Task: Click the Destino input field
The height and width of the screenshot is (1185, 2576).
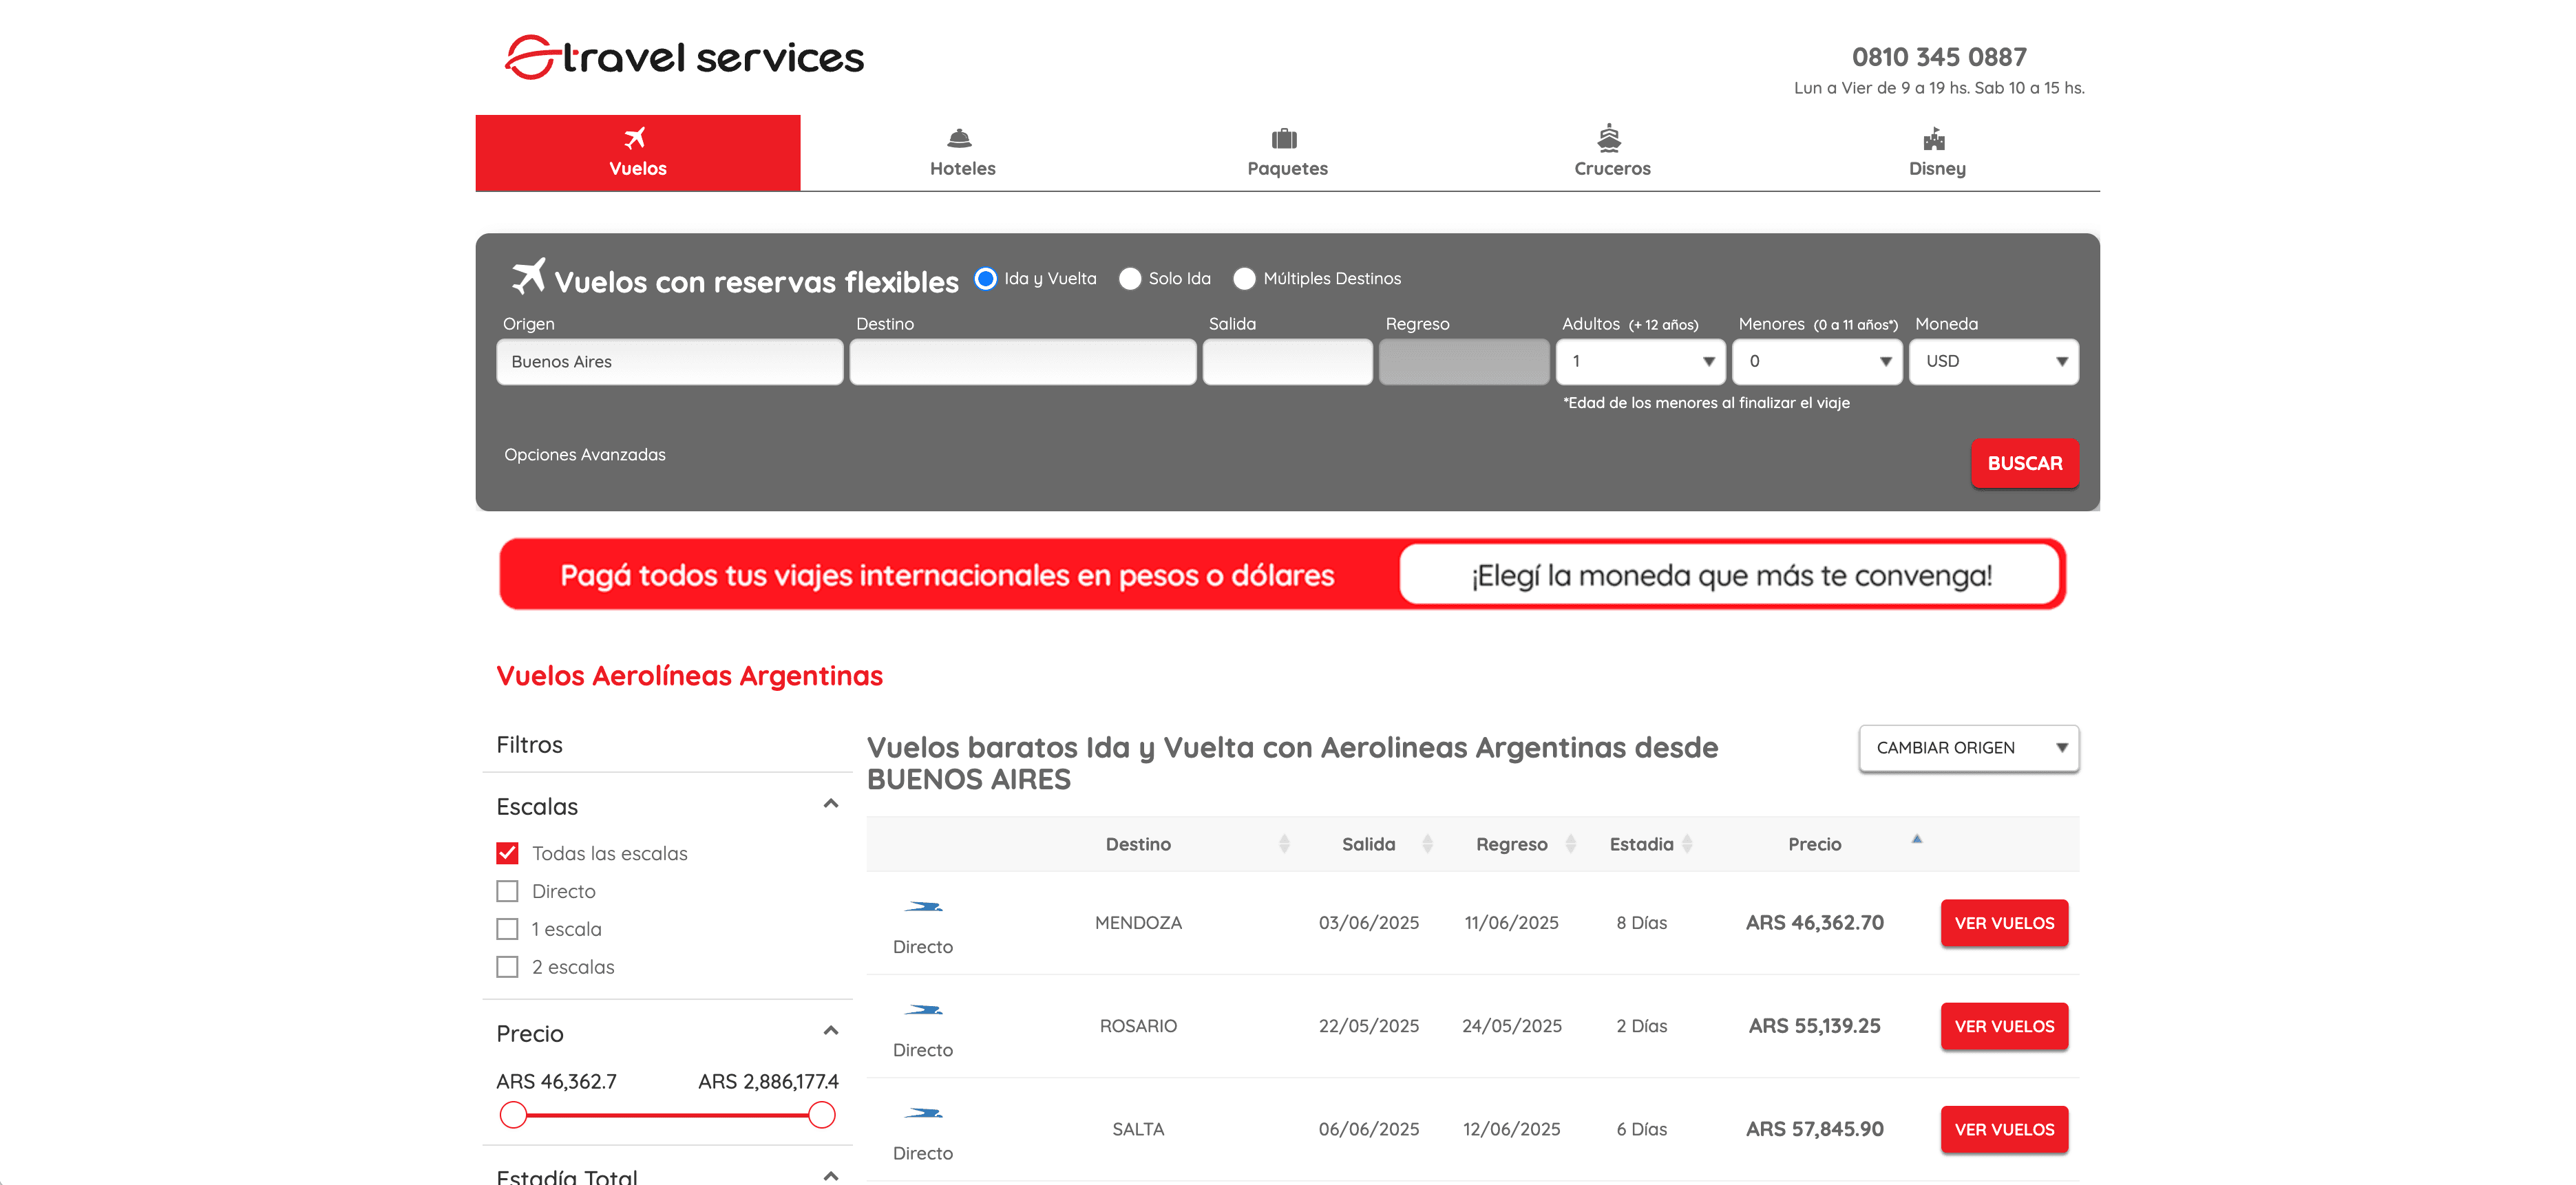Action: (1022, 362)
